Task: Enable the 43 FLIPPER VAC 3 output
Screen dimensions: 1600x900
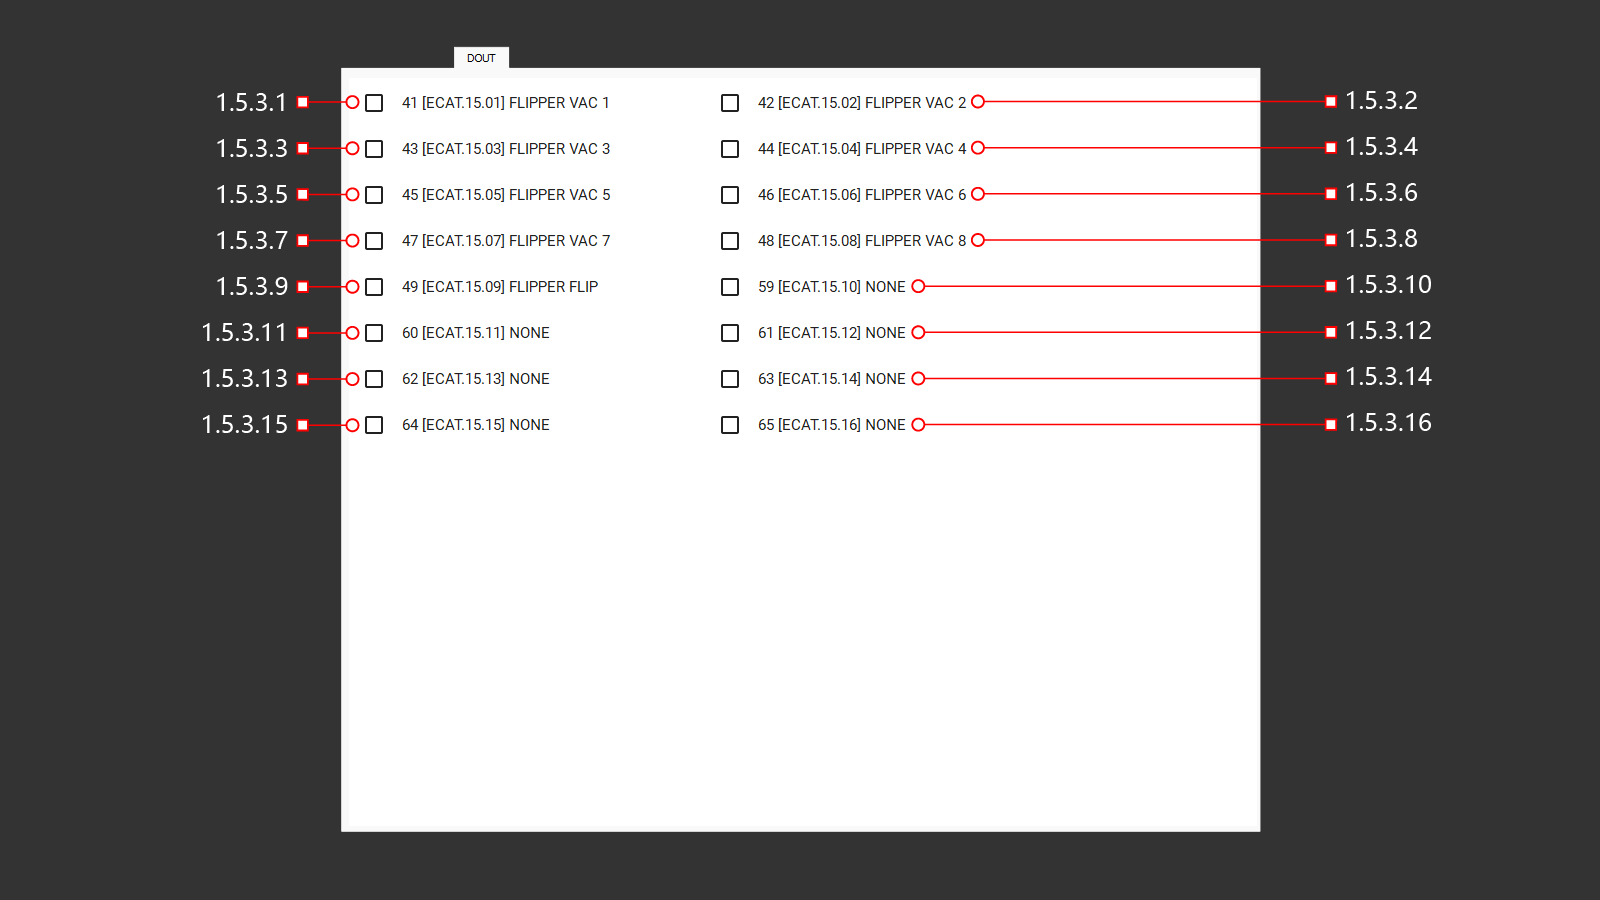Action: point(374,149)
